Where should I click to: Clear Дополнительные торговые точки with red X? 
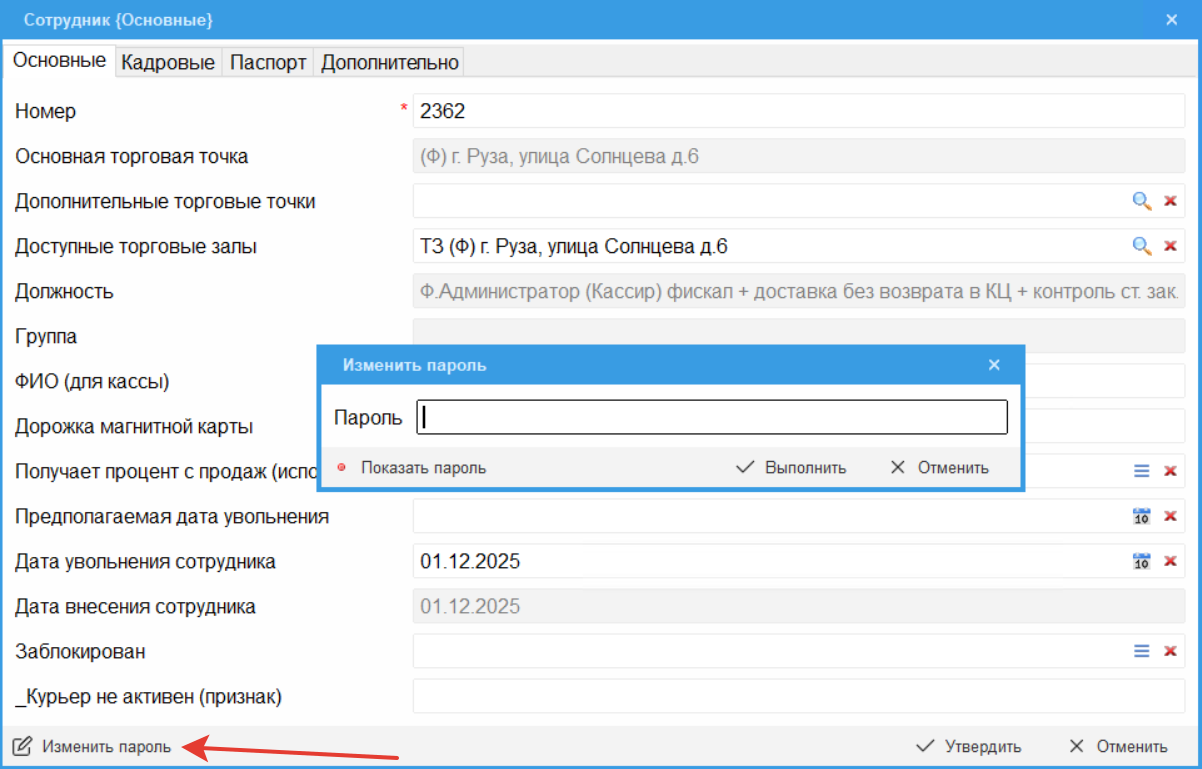click(1170, 201)
